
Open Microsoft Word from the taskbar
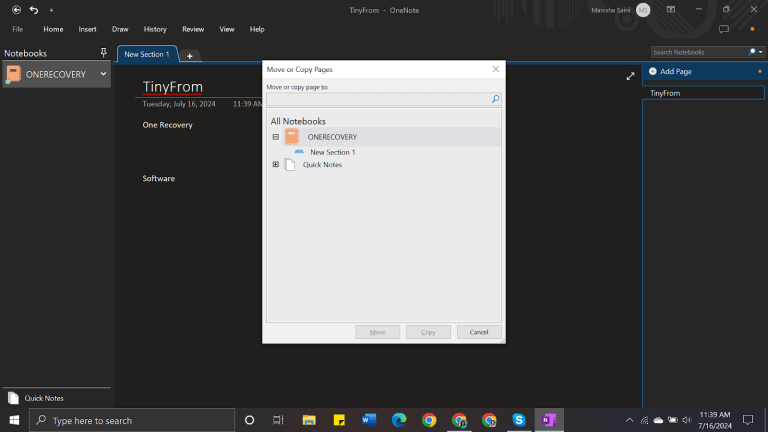point(369,420)
